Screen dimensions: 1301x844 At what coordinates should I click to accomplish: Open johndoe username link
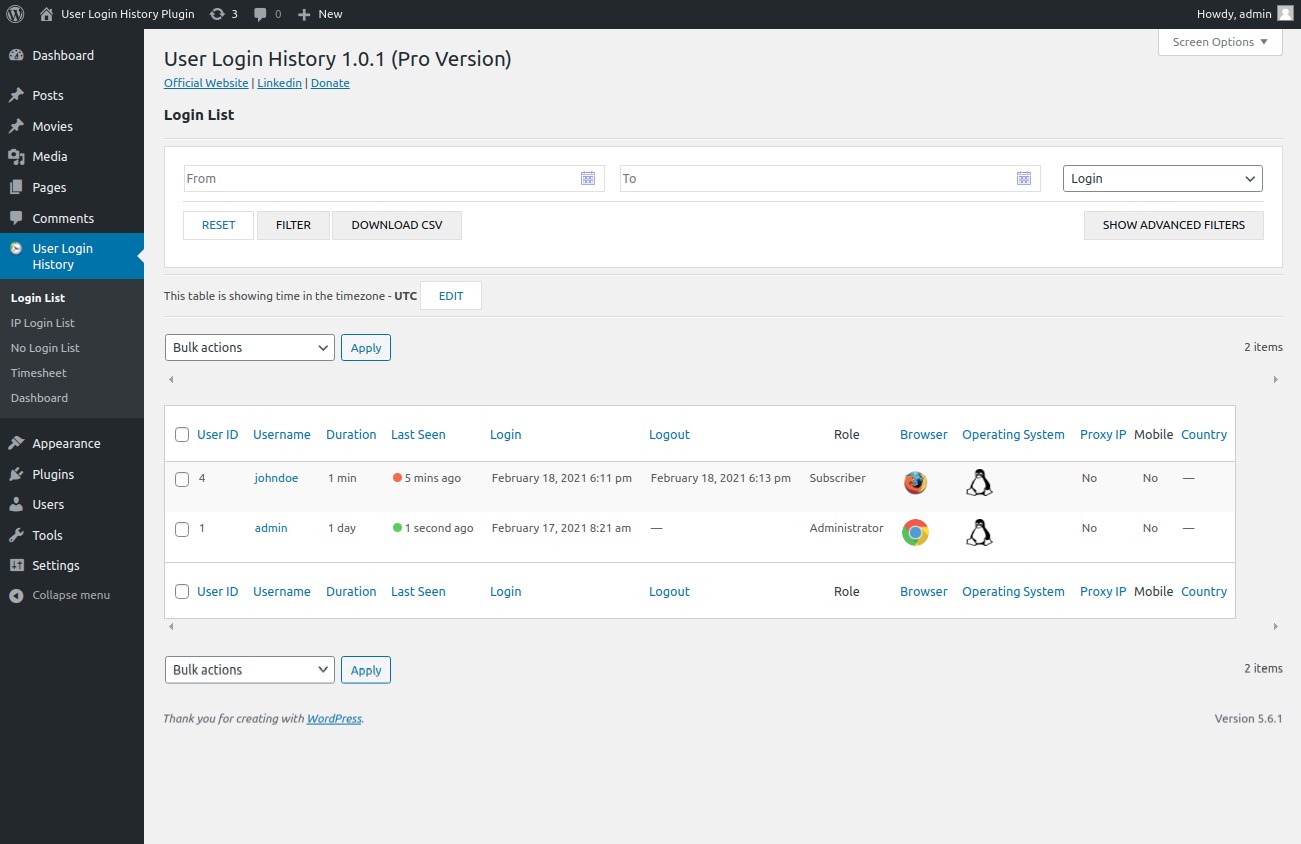[276, 478]
